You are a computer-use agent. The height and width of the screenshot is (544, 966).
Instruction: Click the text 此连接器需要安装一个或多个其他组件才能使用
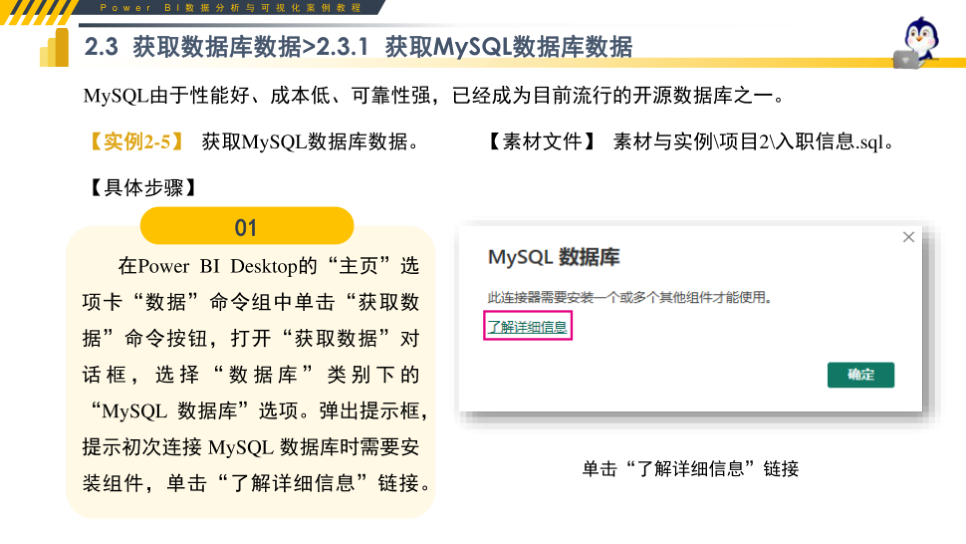click(629, 298)
